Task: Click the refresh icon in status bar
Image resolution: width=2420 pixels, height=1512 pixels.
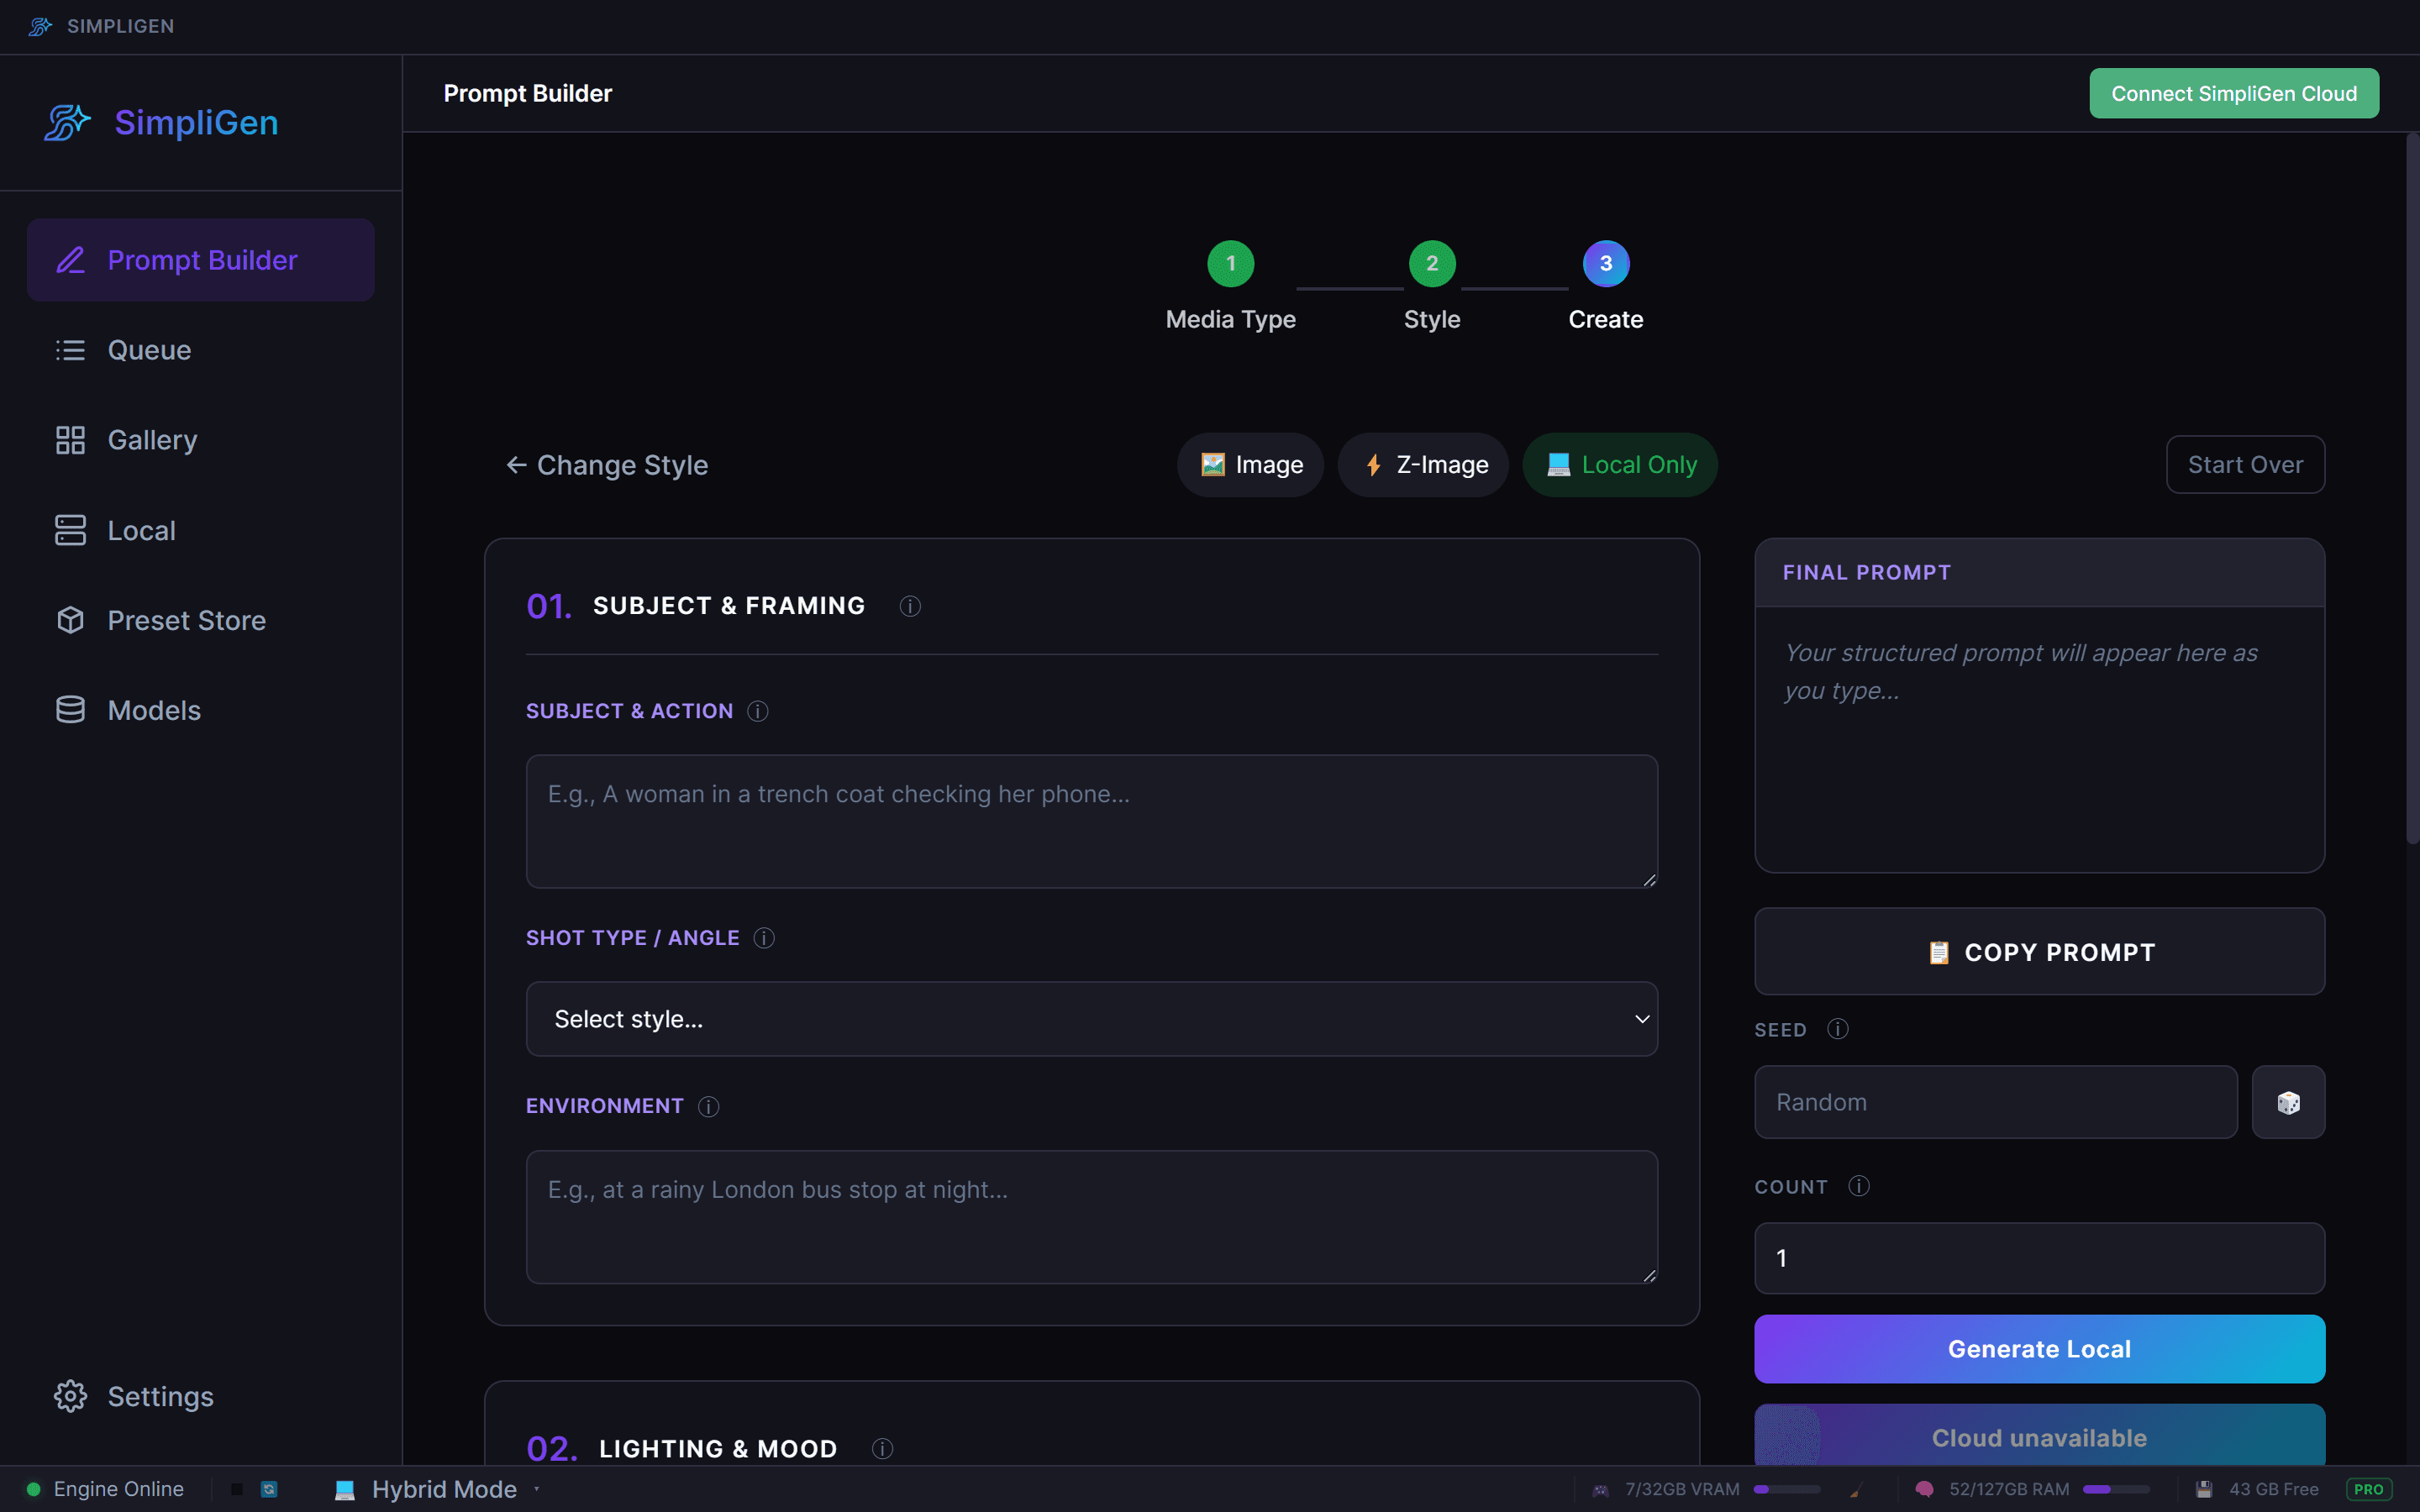Action: coord(269,1489)
